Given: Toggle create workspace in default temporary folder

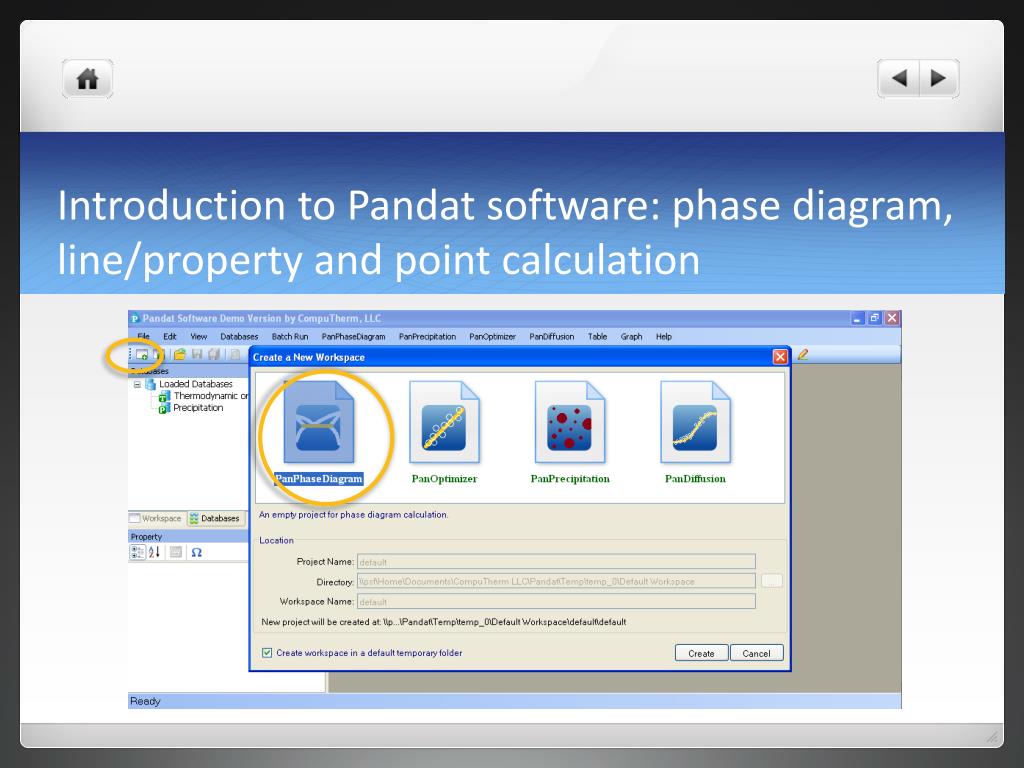Looking at the screenshot, I should pyautogui.click(x=267, y=652).
